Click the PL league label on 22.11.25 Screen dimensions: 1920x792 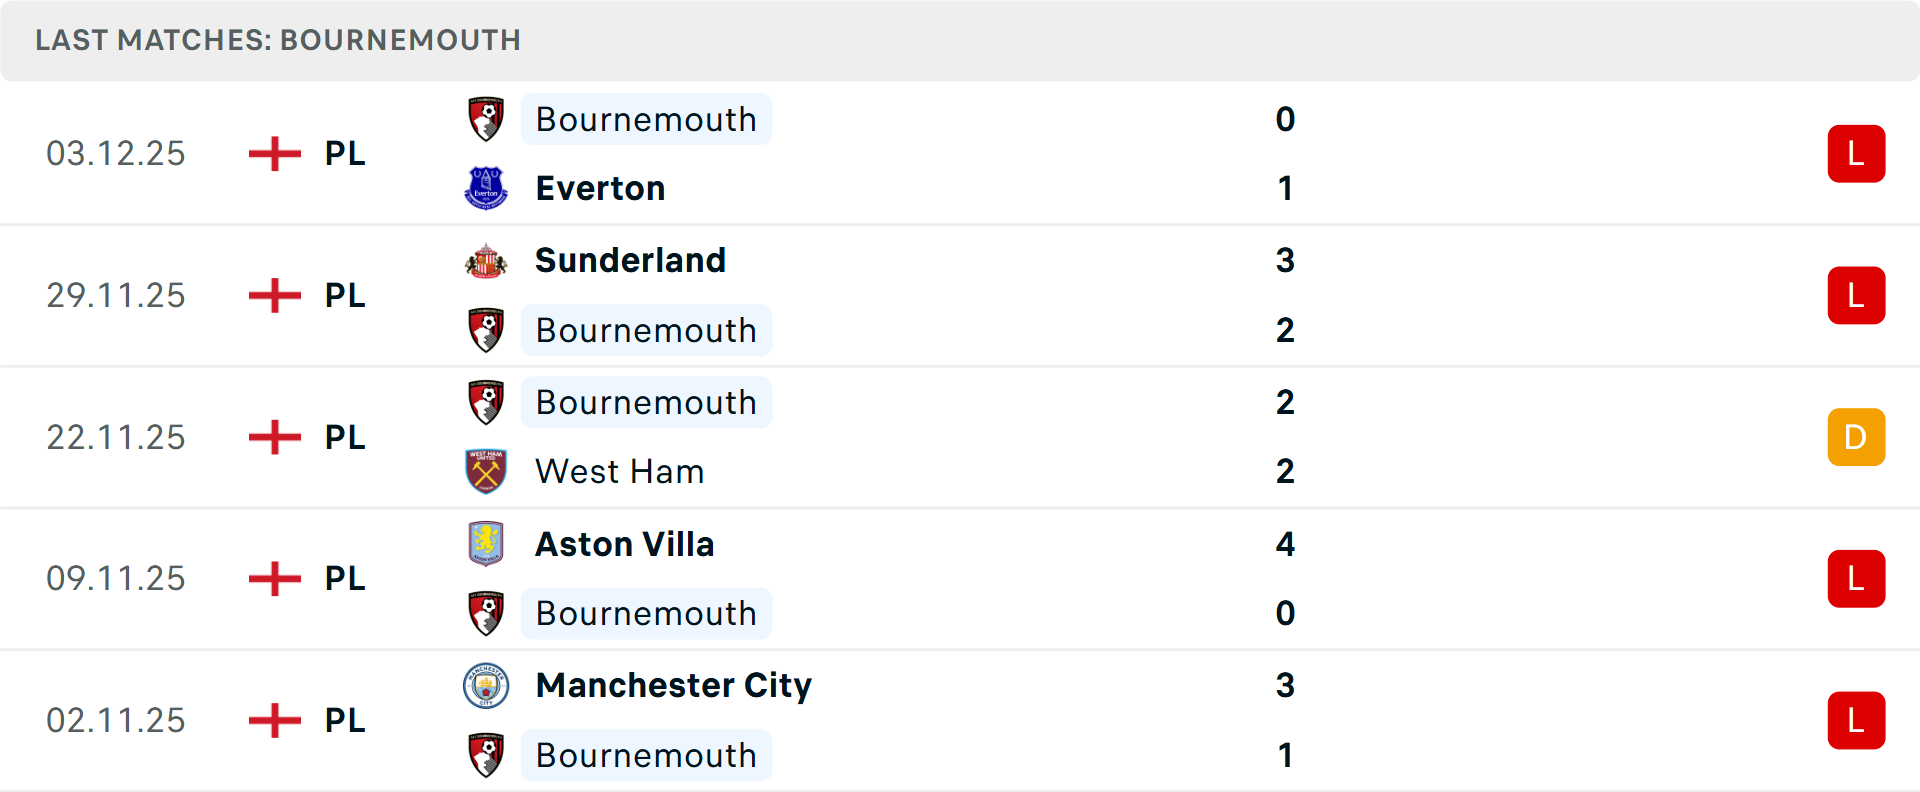pos(345,437)
